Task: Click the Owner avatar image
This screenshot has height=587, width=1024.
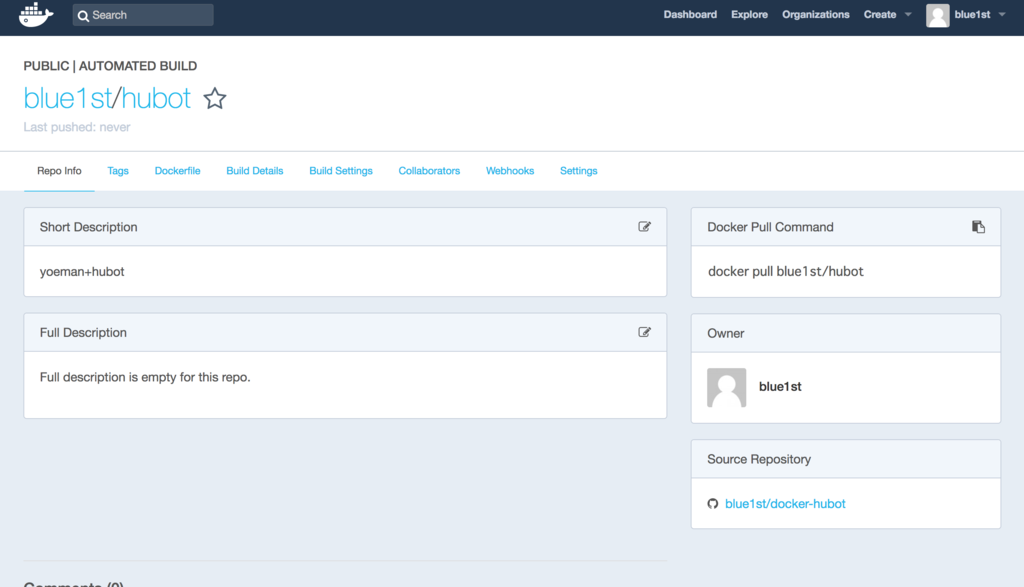Action: click(726, 387)
